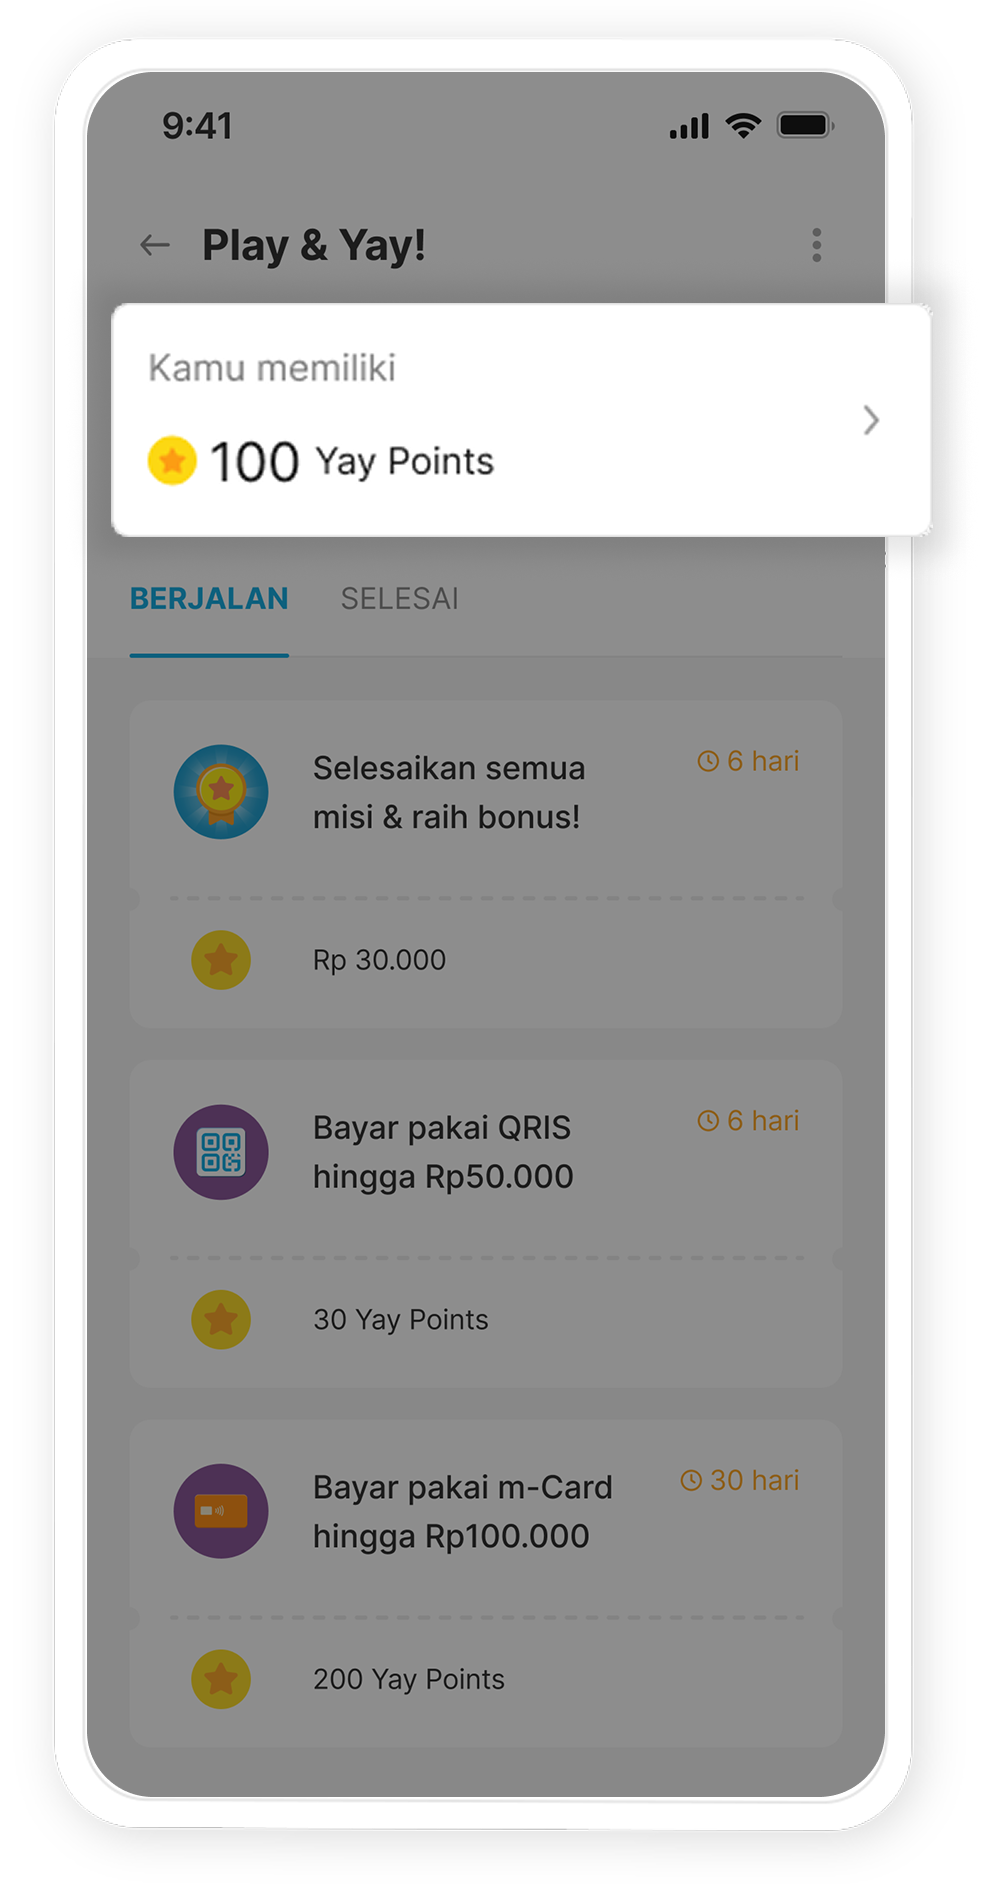This screenshot has height=1884, width=981.
Task: Click the Yay Points gold star coin
Action: pos(172,461)
